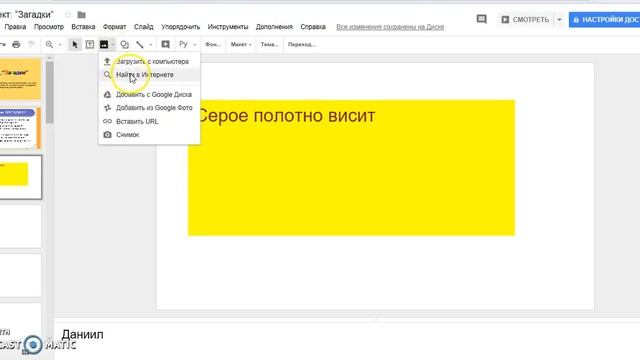The height and width of the screenshot is (360, 640).
Task: Click Фон... background button
Action: (213, 44)
